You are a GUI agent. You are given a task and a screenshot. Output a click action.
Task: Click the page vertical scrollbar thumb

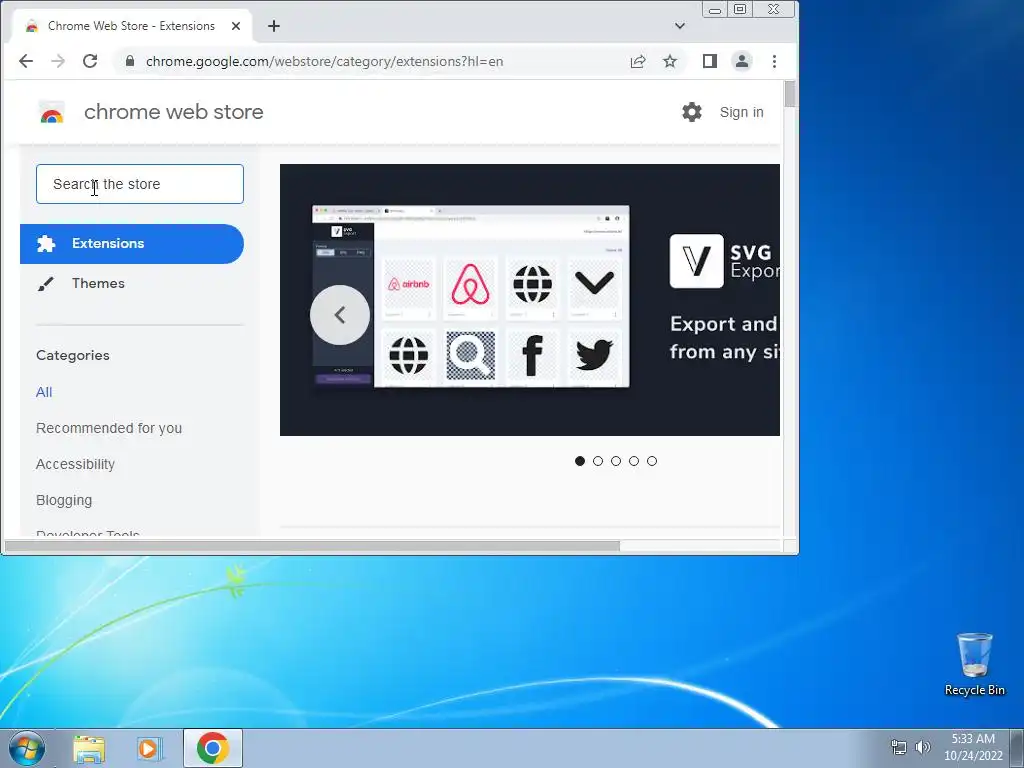pyautogui.click(x=790, y=94)
